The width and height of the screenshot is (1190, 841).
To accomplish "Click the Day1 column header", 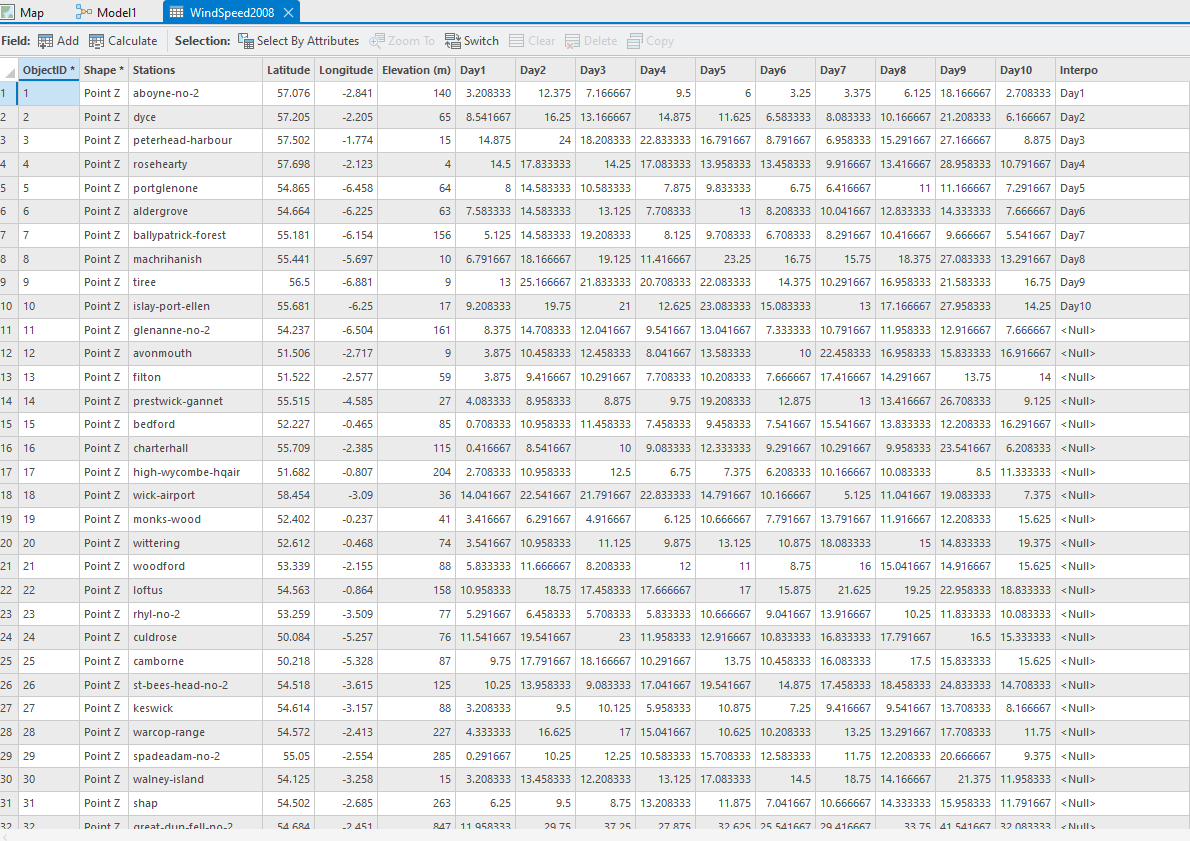I will tap(485, 70).
